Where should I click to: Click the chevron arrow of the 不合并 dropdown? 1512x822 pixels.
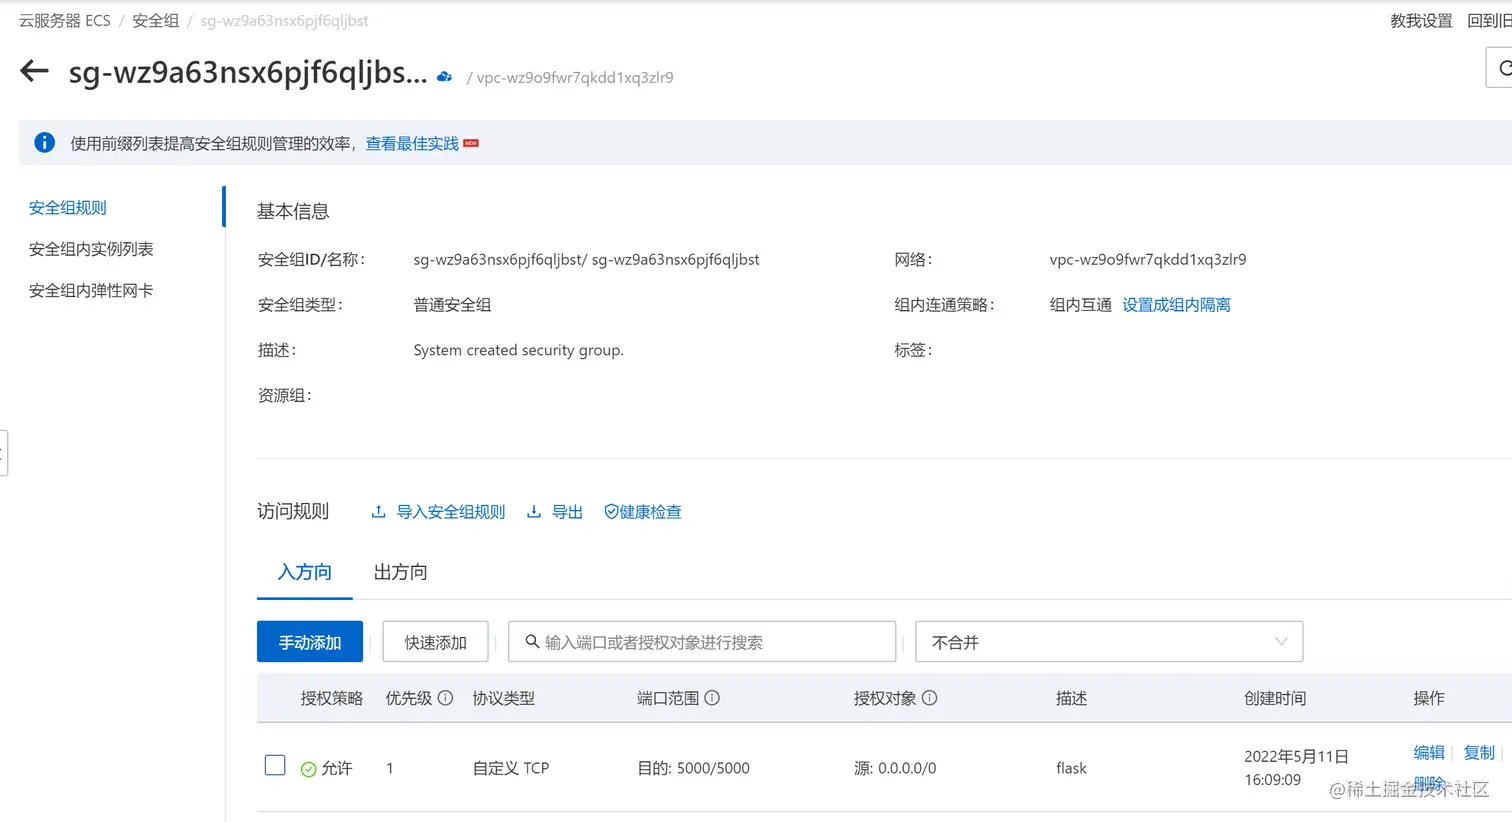[x=1281, y=641]
